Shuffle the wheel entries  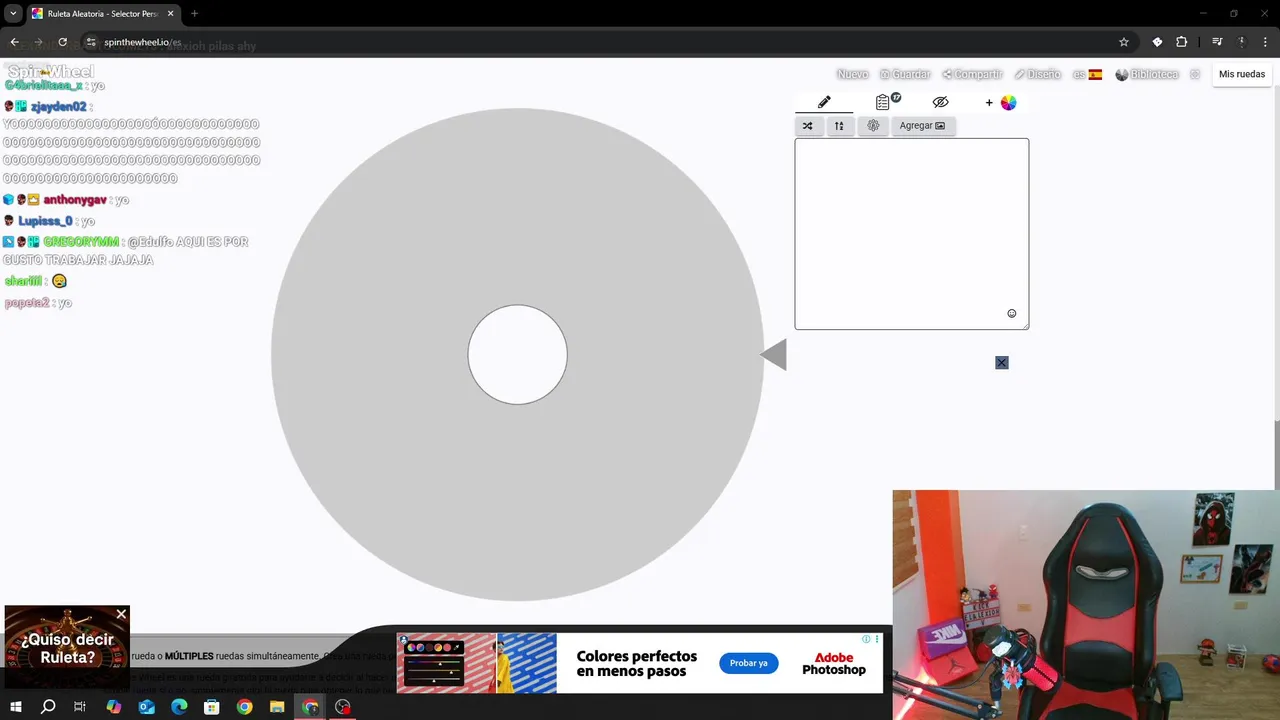807,126
